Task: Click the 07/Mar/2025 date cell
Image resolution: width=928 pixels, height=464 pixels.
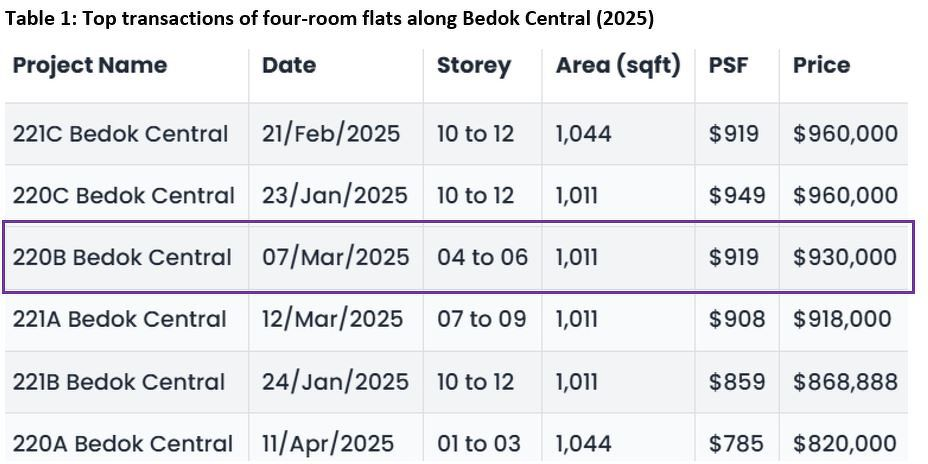Action: [x=336, y=257]
